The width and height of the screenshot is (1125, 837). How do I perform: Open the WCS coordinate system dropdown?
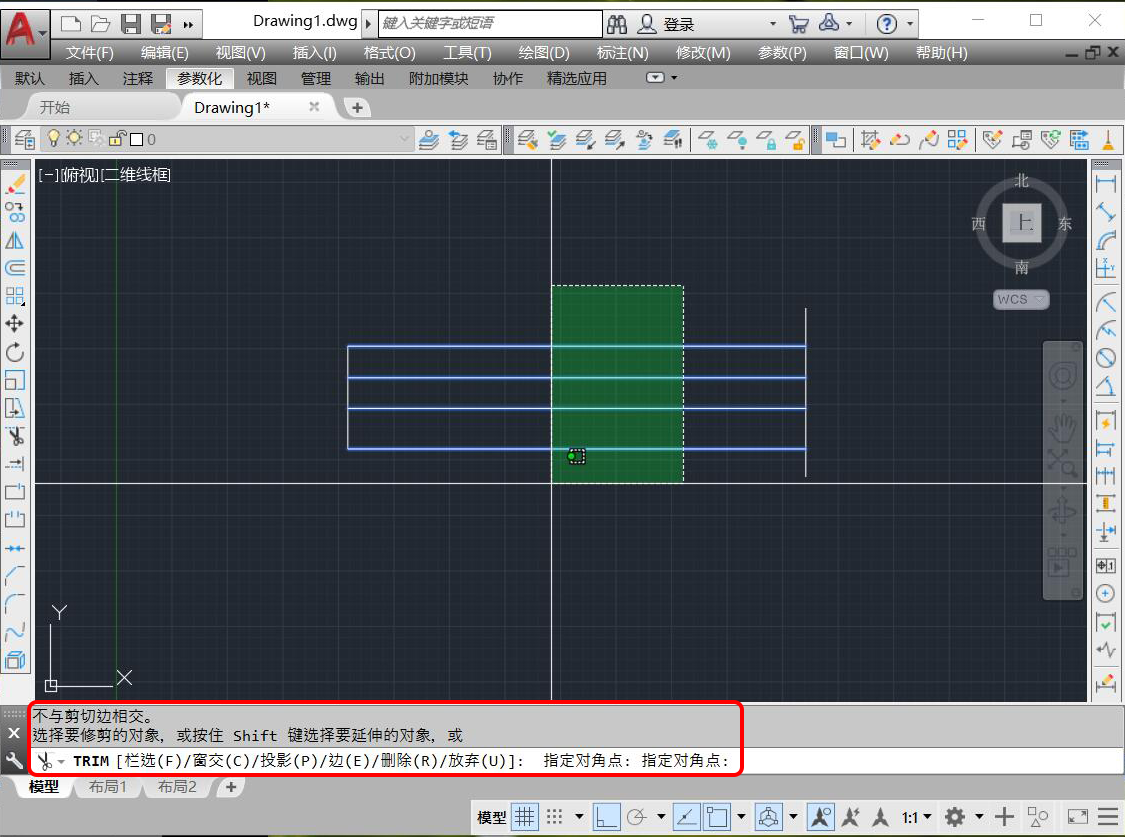pos(1020,299)
